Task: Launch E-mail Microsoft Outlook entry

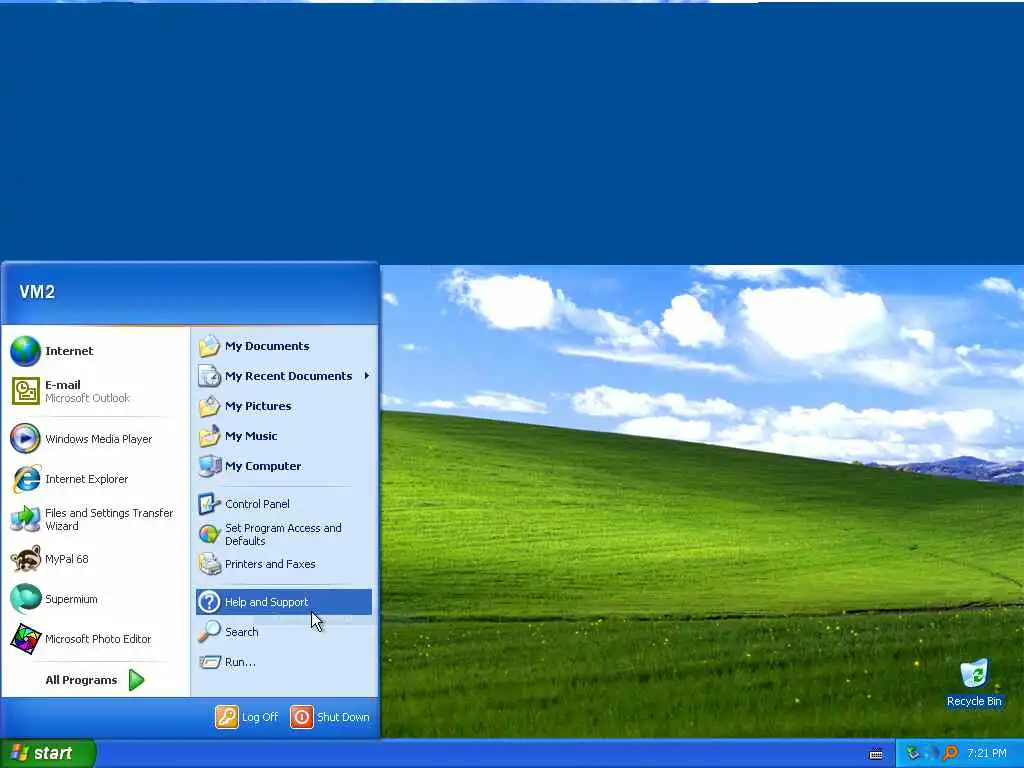Action: (x=95, y=391)
